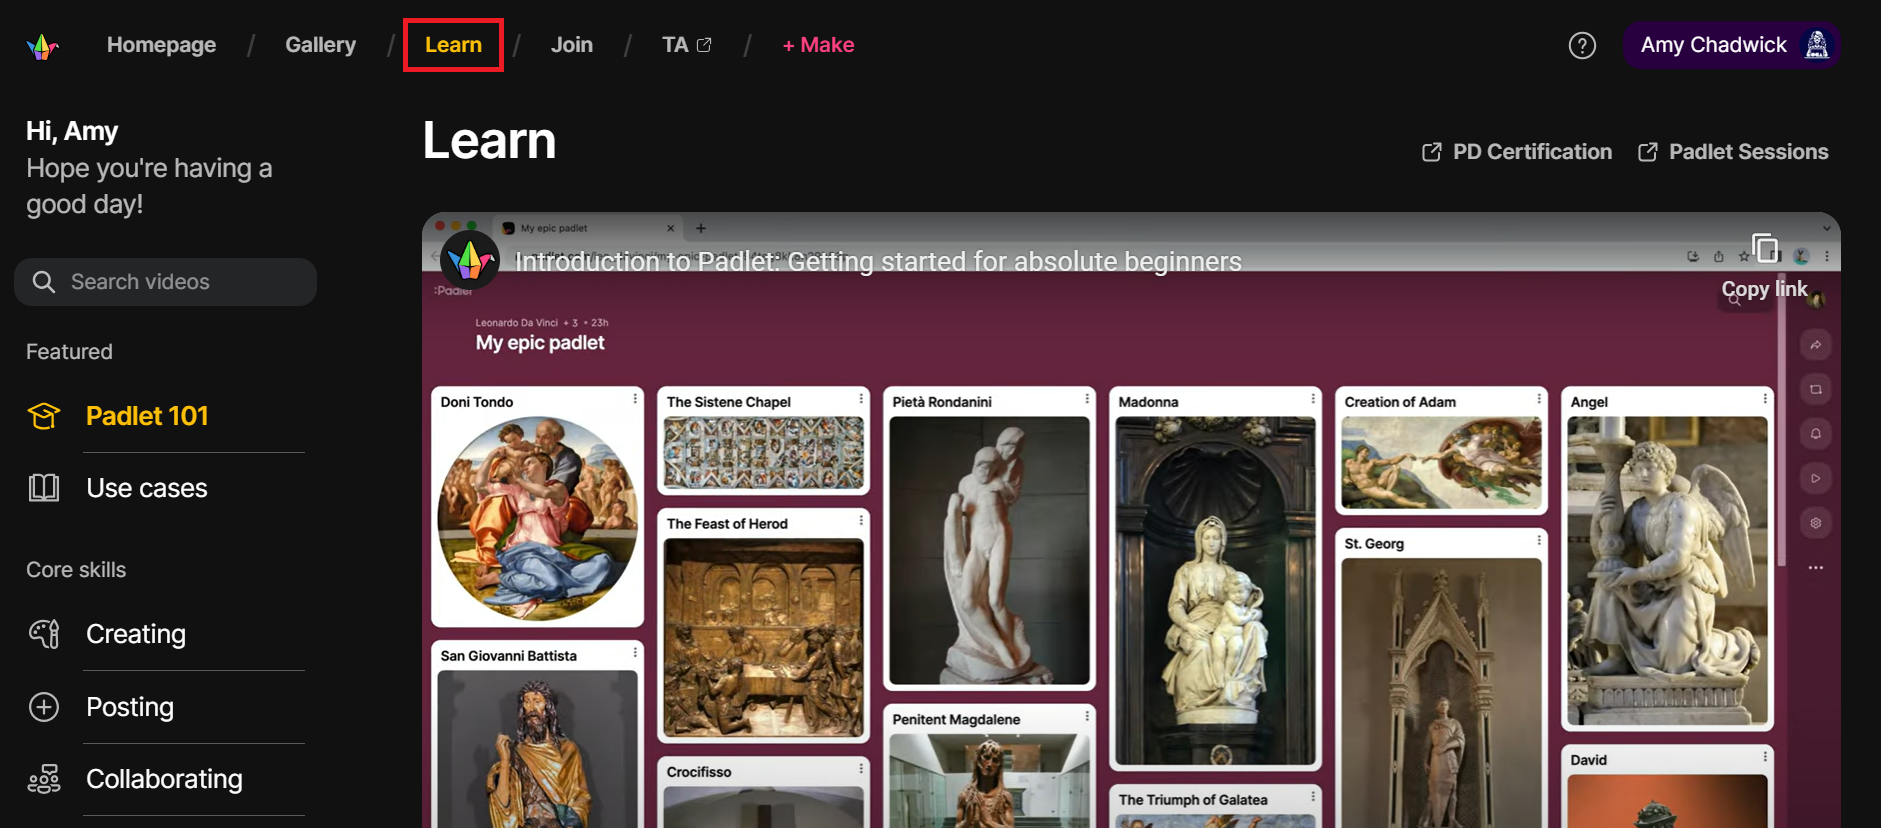Viewport: 1881px width, 828px height.
Task: Click the + Make button
Action: click(x=818, y=45)
